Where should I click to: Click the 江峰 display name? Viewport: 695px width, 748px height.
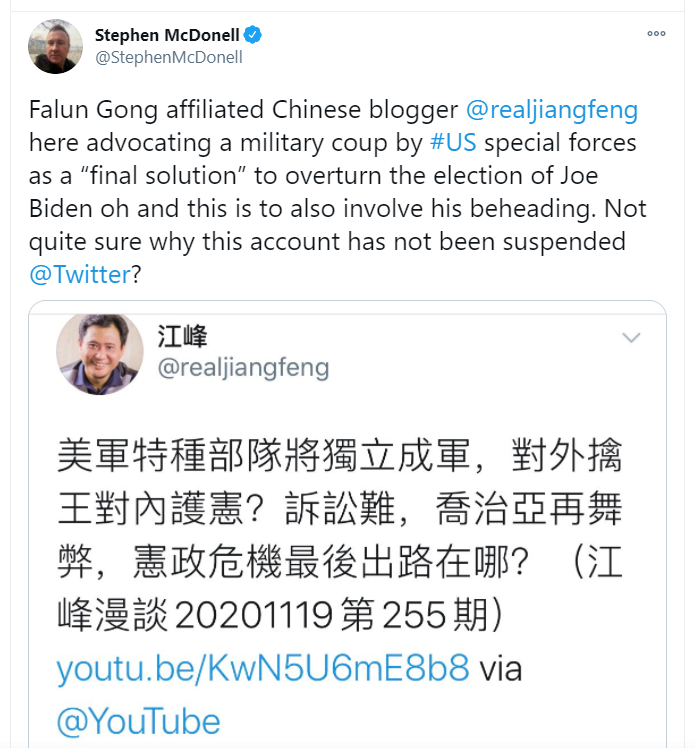[x=182, y=336]
